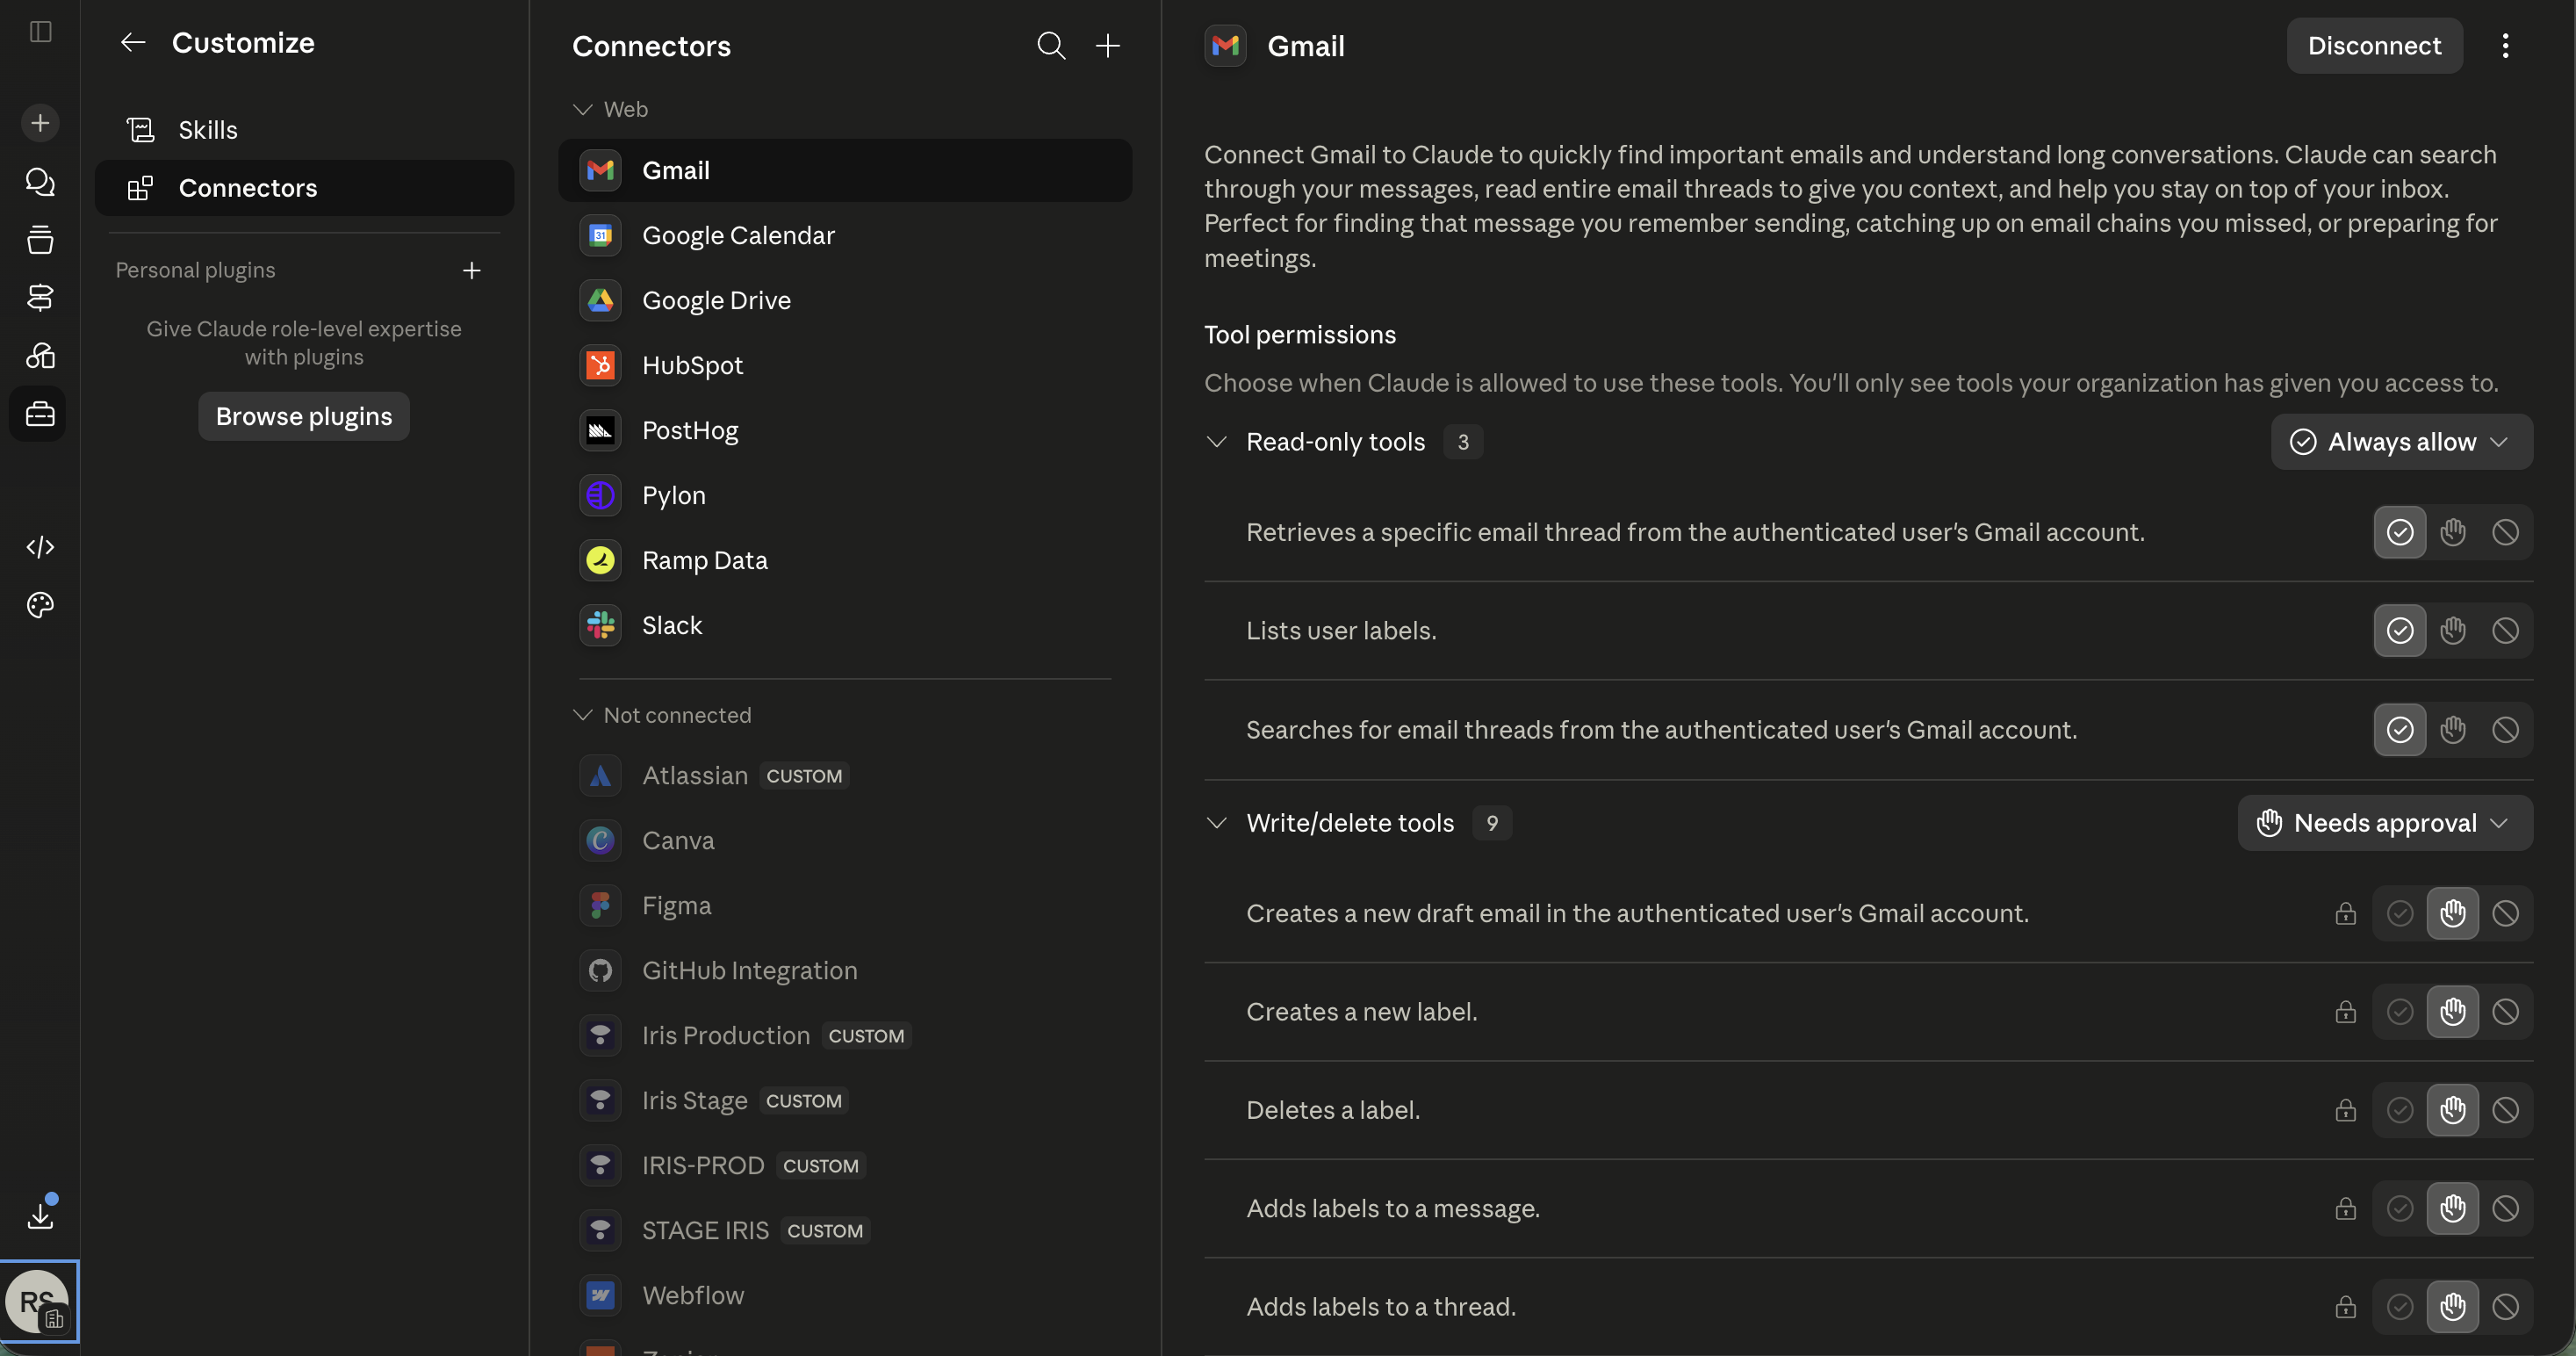Click the PostHog connector icon
This screenshot has height=1356, width=2576.
coord(600,431)
